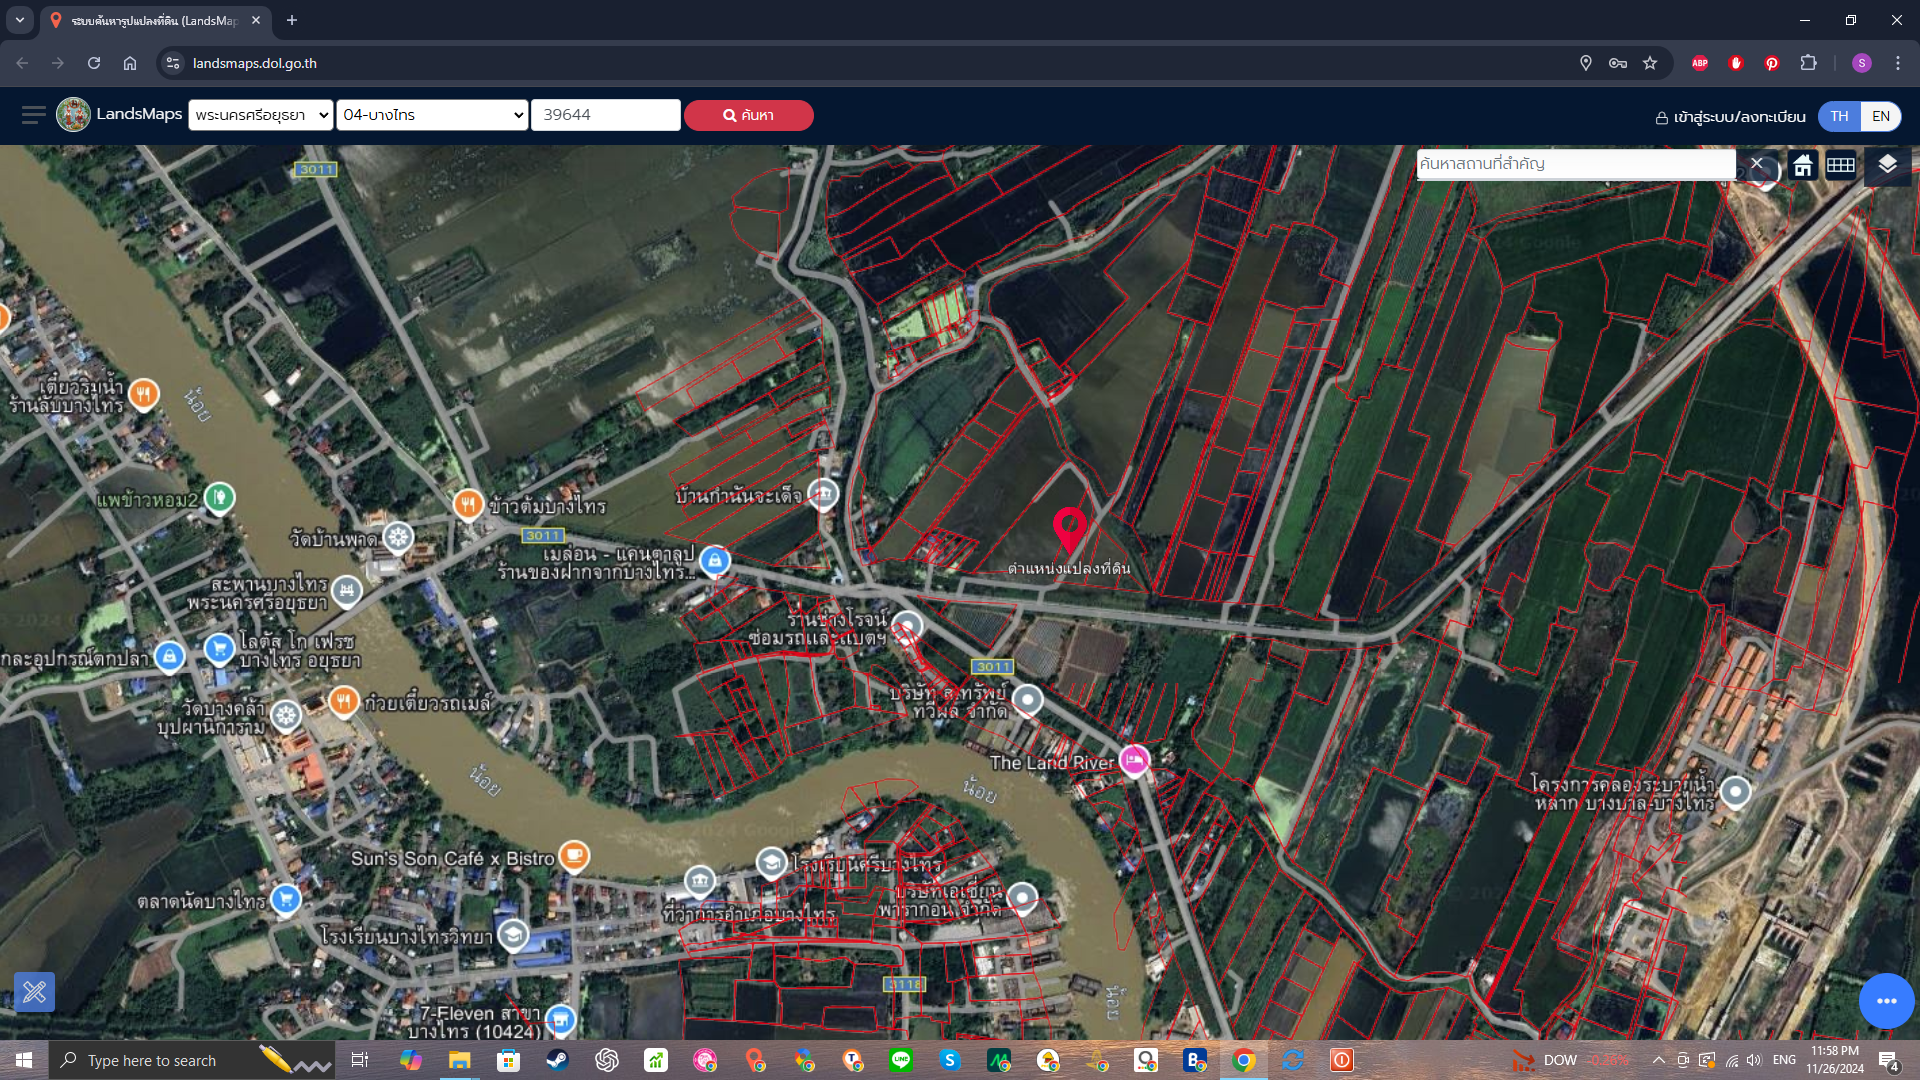
Task: Click the โลตัส โก เฟรช shopping marker
Action: coord(219,649)
